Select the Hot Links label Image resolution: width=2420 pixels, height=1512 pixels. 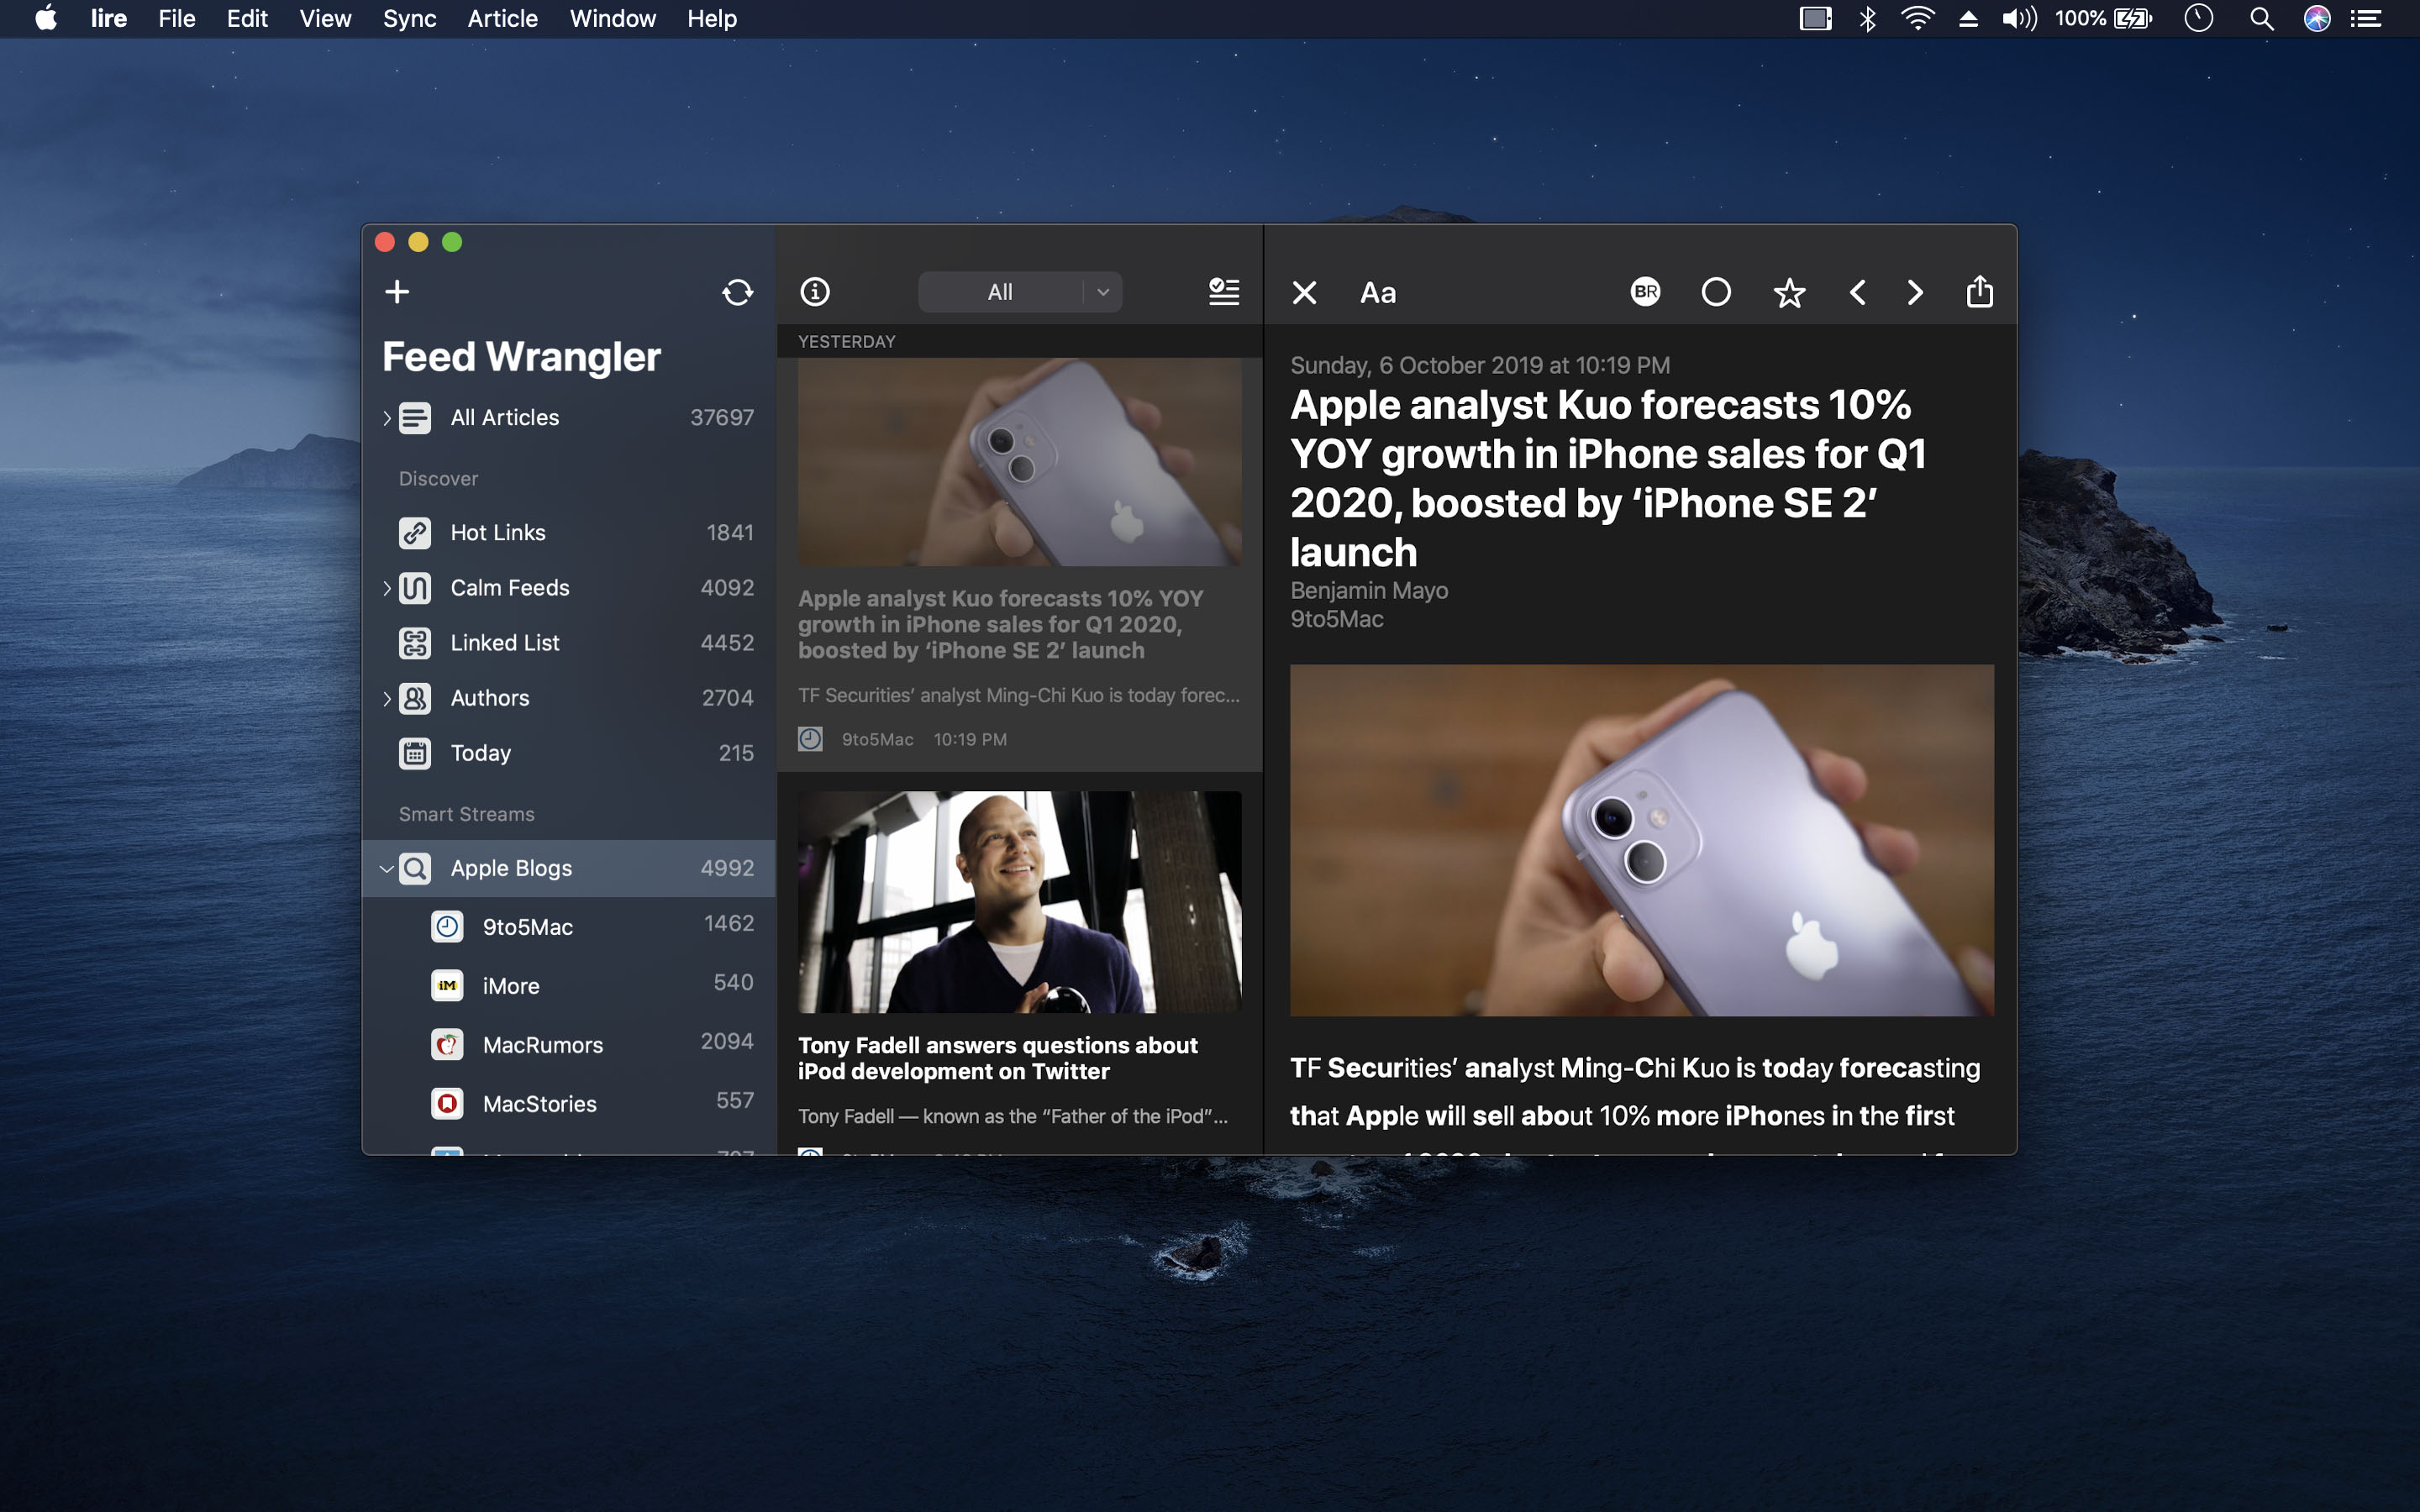click(x=498, y=533)
